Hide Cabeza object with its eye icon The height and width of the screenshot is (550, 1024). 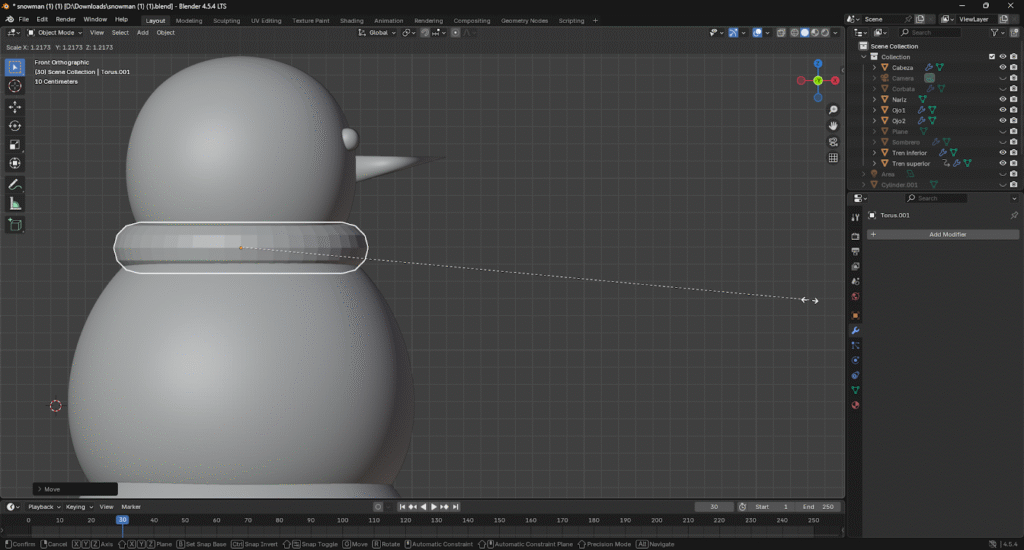1002,68
